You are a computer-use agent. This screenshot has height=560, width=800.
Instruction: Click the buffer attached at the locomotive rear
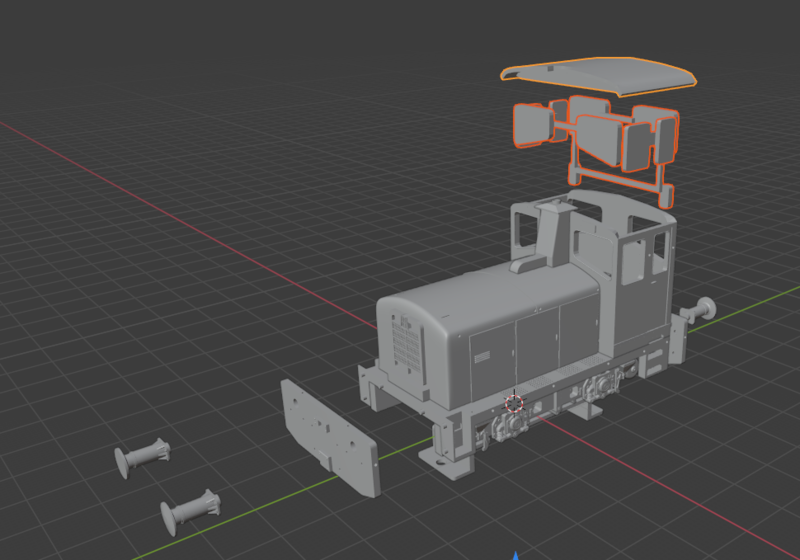pyautogui.click(x=701, y=309)
